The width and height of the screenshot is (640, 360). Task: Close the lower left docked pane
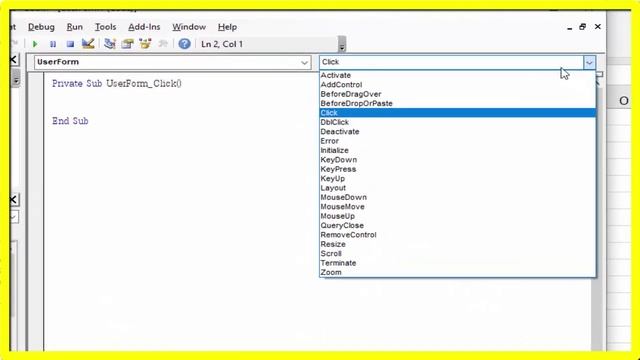pyautogui.click(x=14, y=199)
